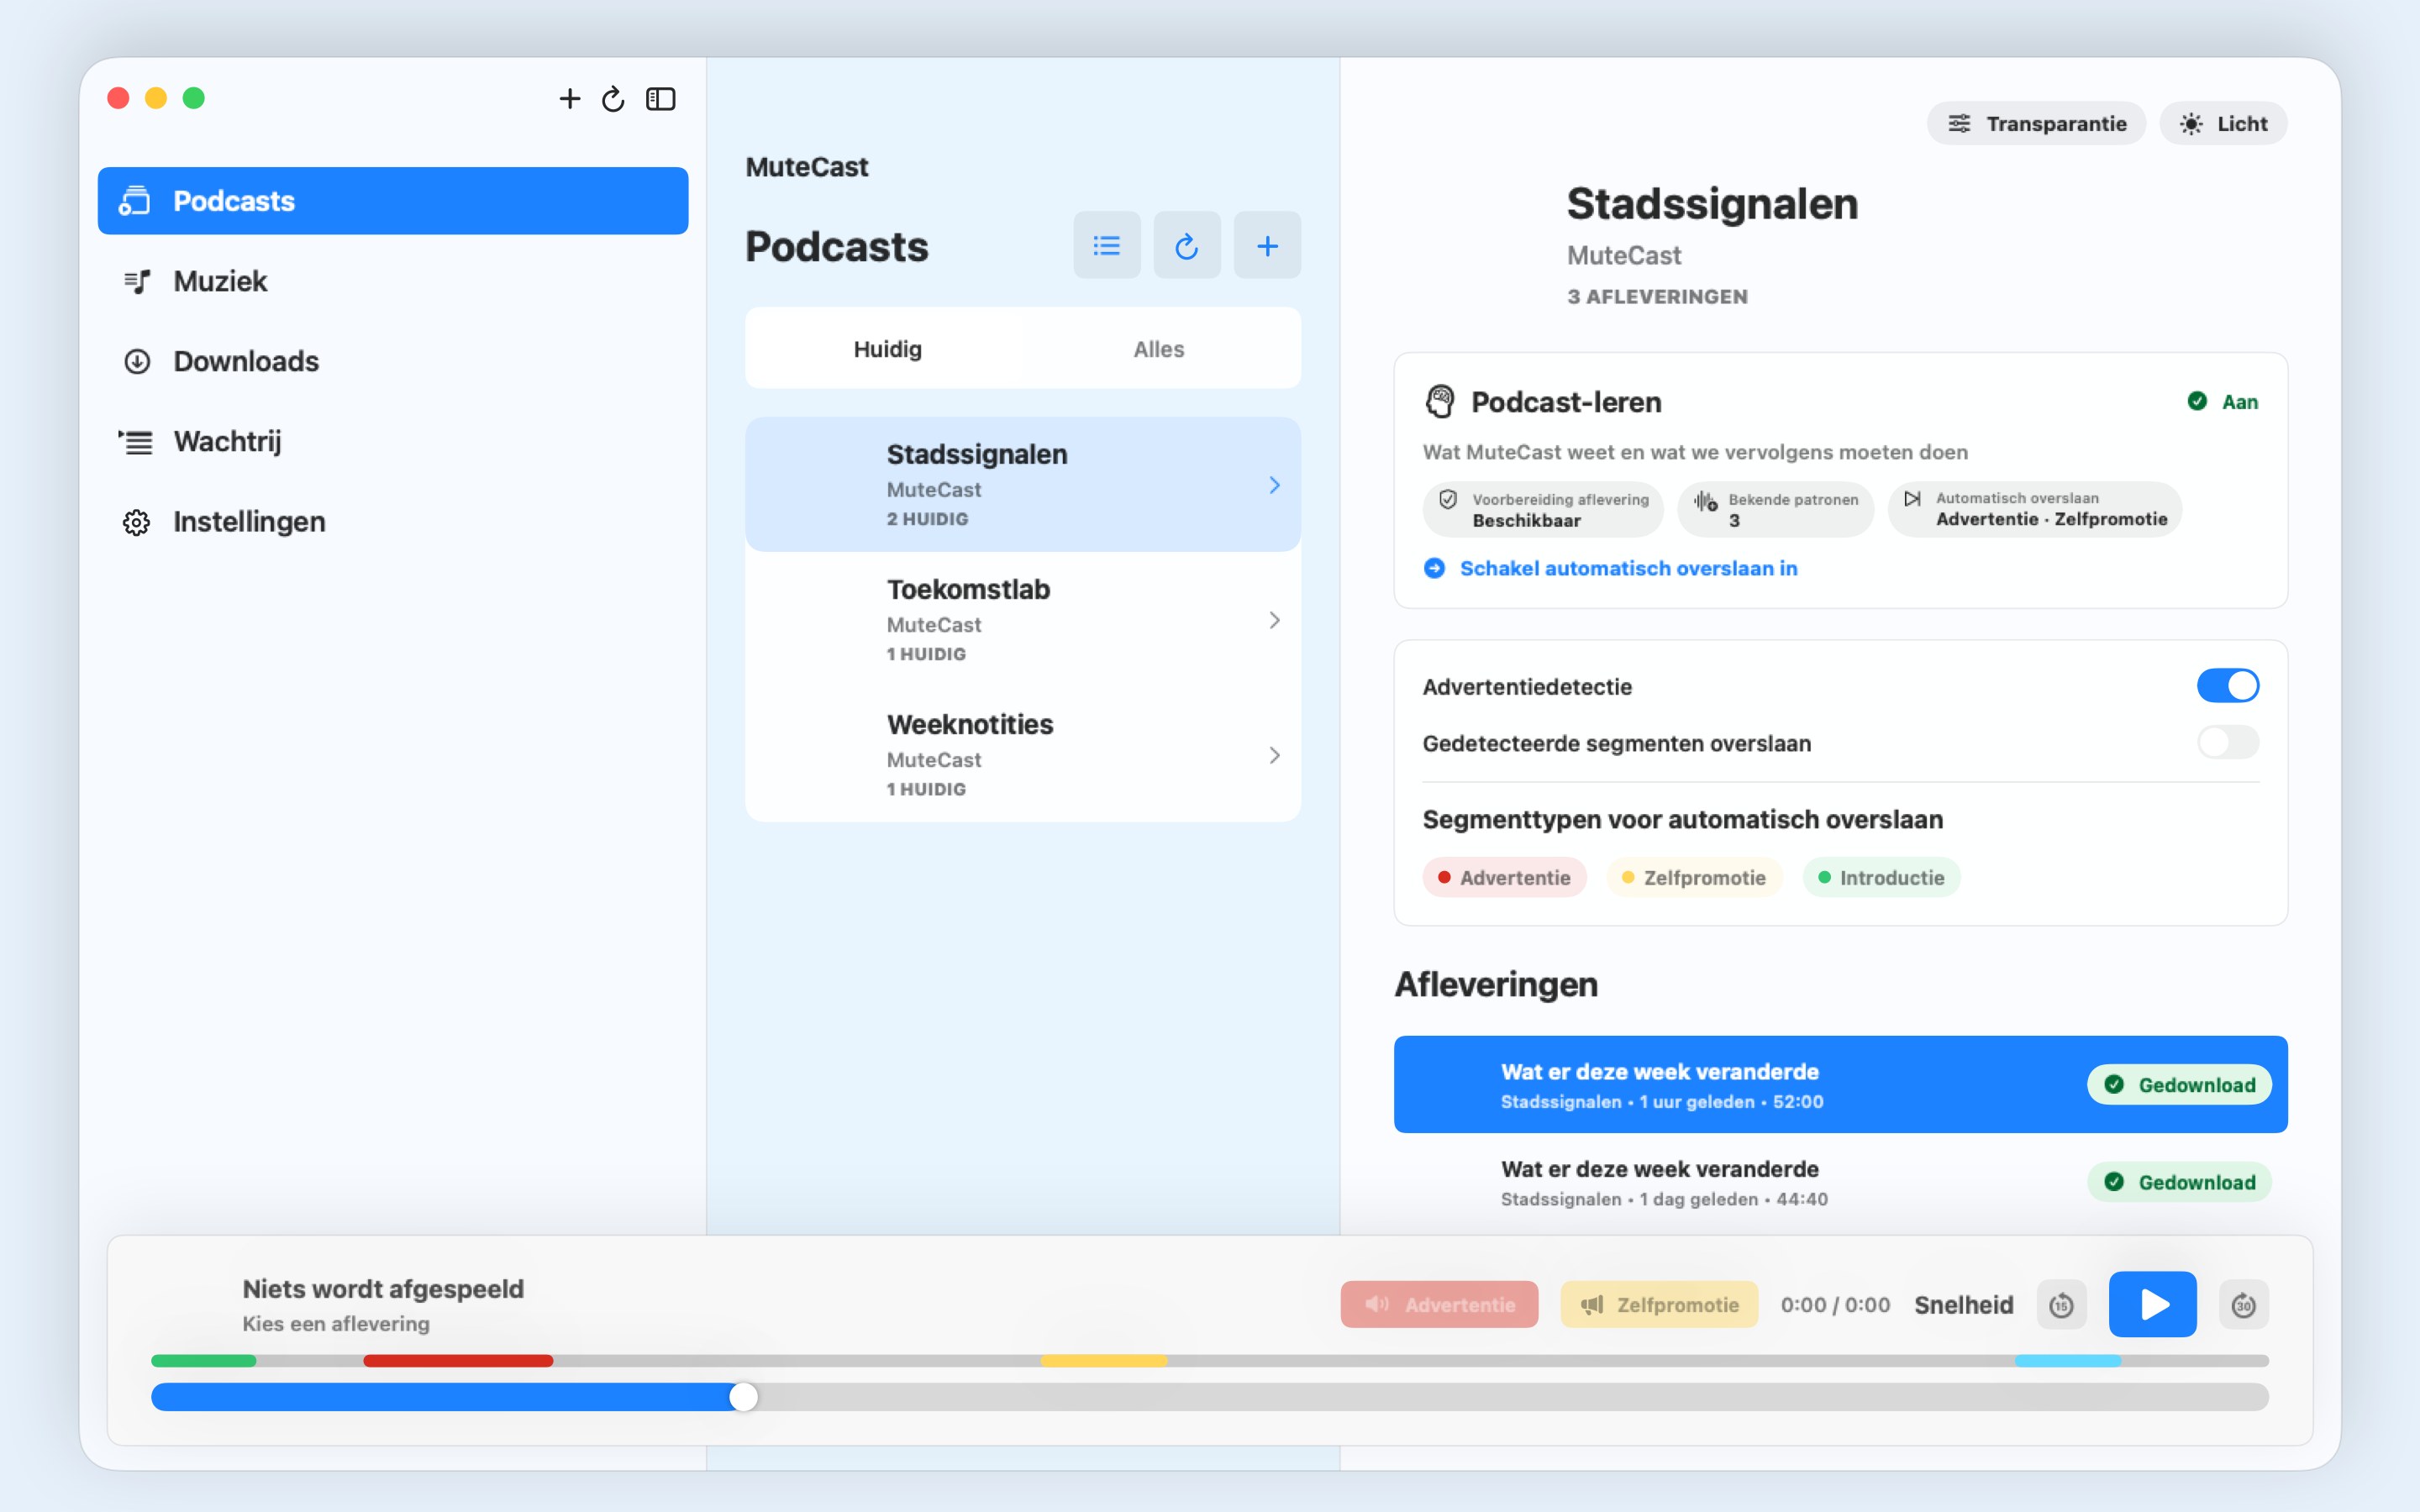Open Muziek in the sidebar
Screen dimensions: 2420x1512
393,281
